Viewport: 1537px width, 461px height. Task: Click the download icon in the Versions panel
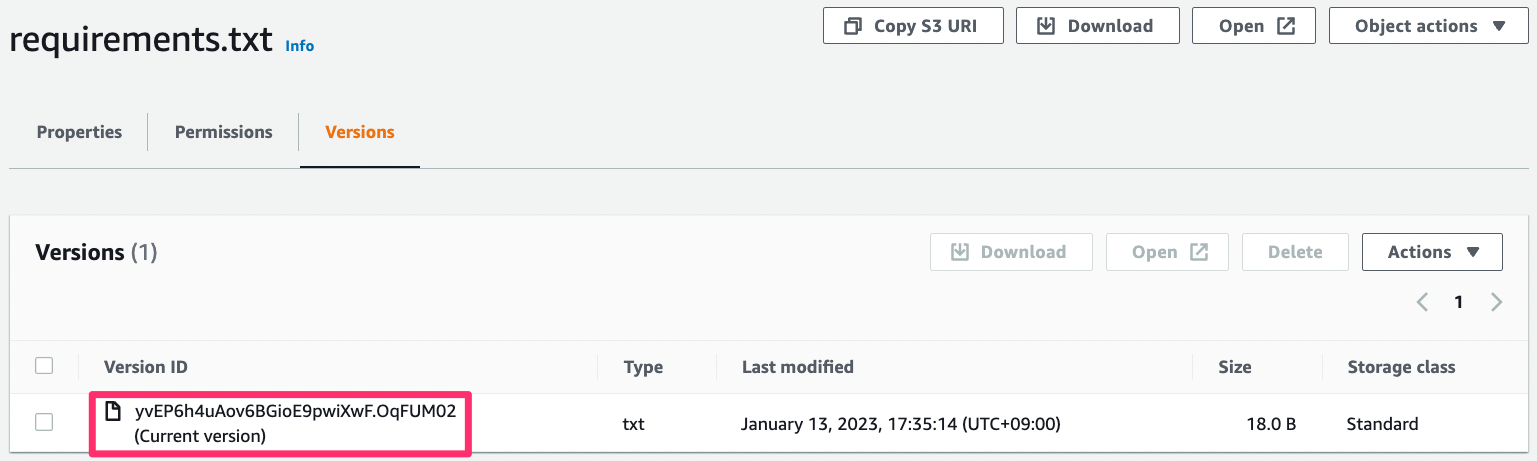[x=960, y=252]
